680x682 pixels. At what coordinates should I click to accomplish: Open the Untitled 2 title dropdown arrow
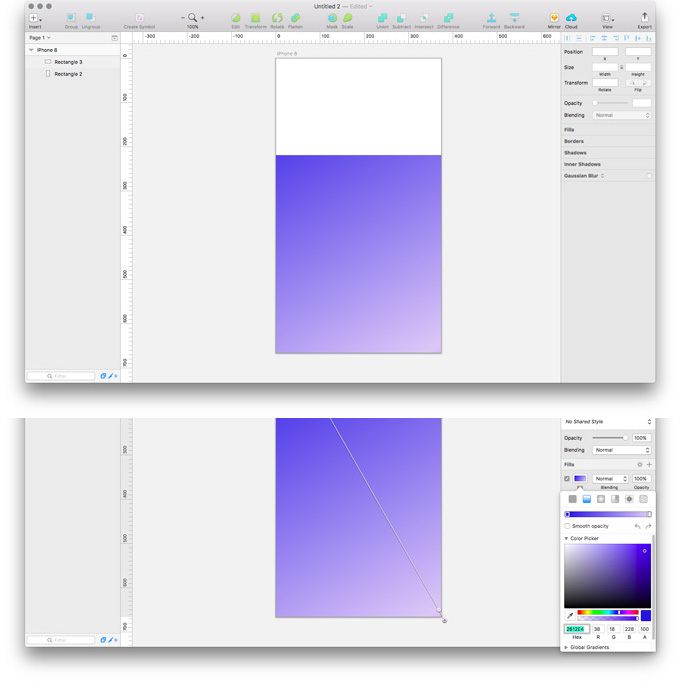coord(371,7)
